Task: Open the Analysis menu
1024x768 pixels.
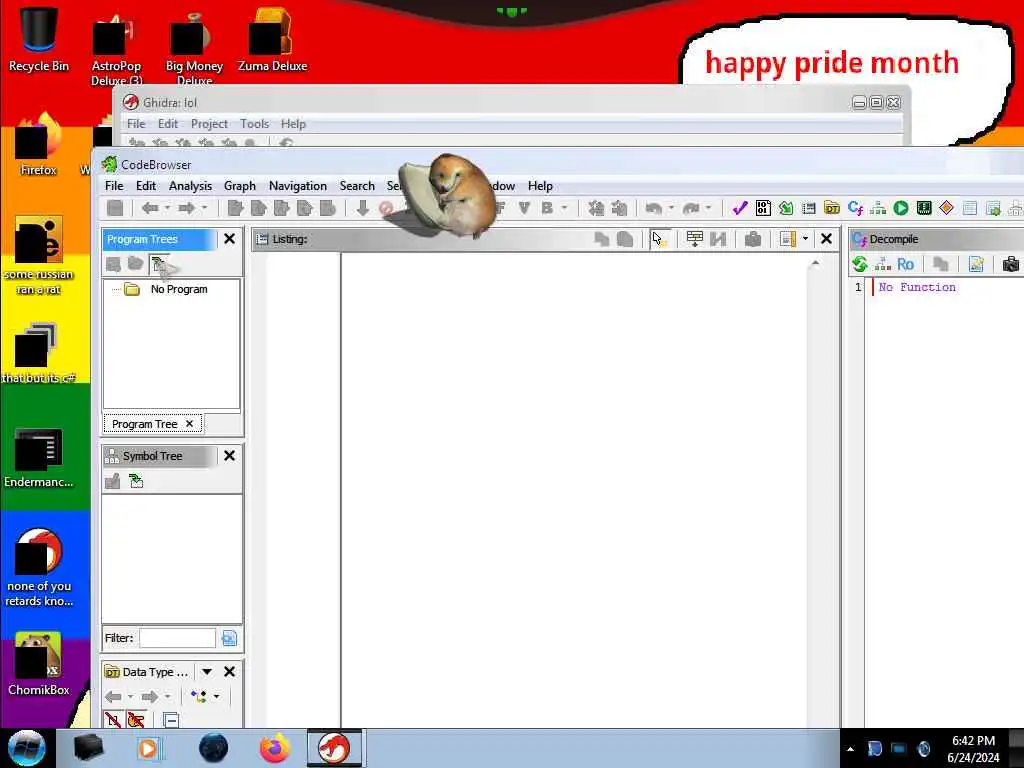Action: 190,185
